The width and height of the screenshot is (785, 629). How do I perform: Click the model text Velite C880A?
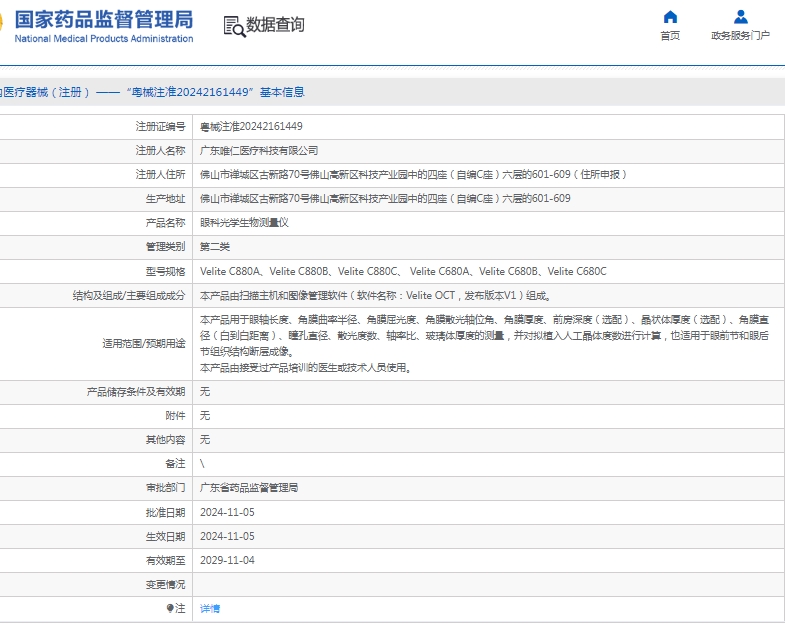coord(230,271)
